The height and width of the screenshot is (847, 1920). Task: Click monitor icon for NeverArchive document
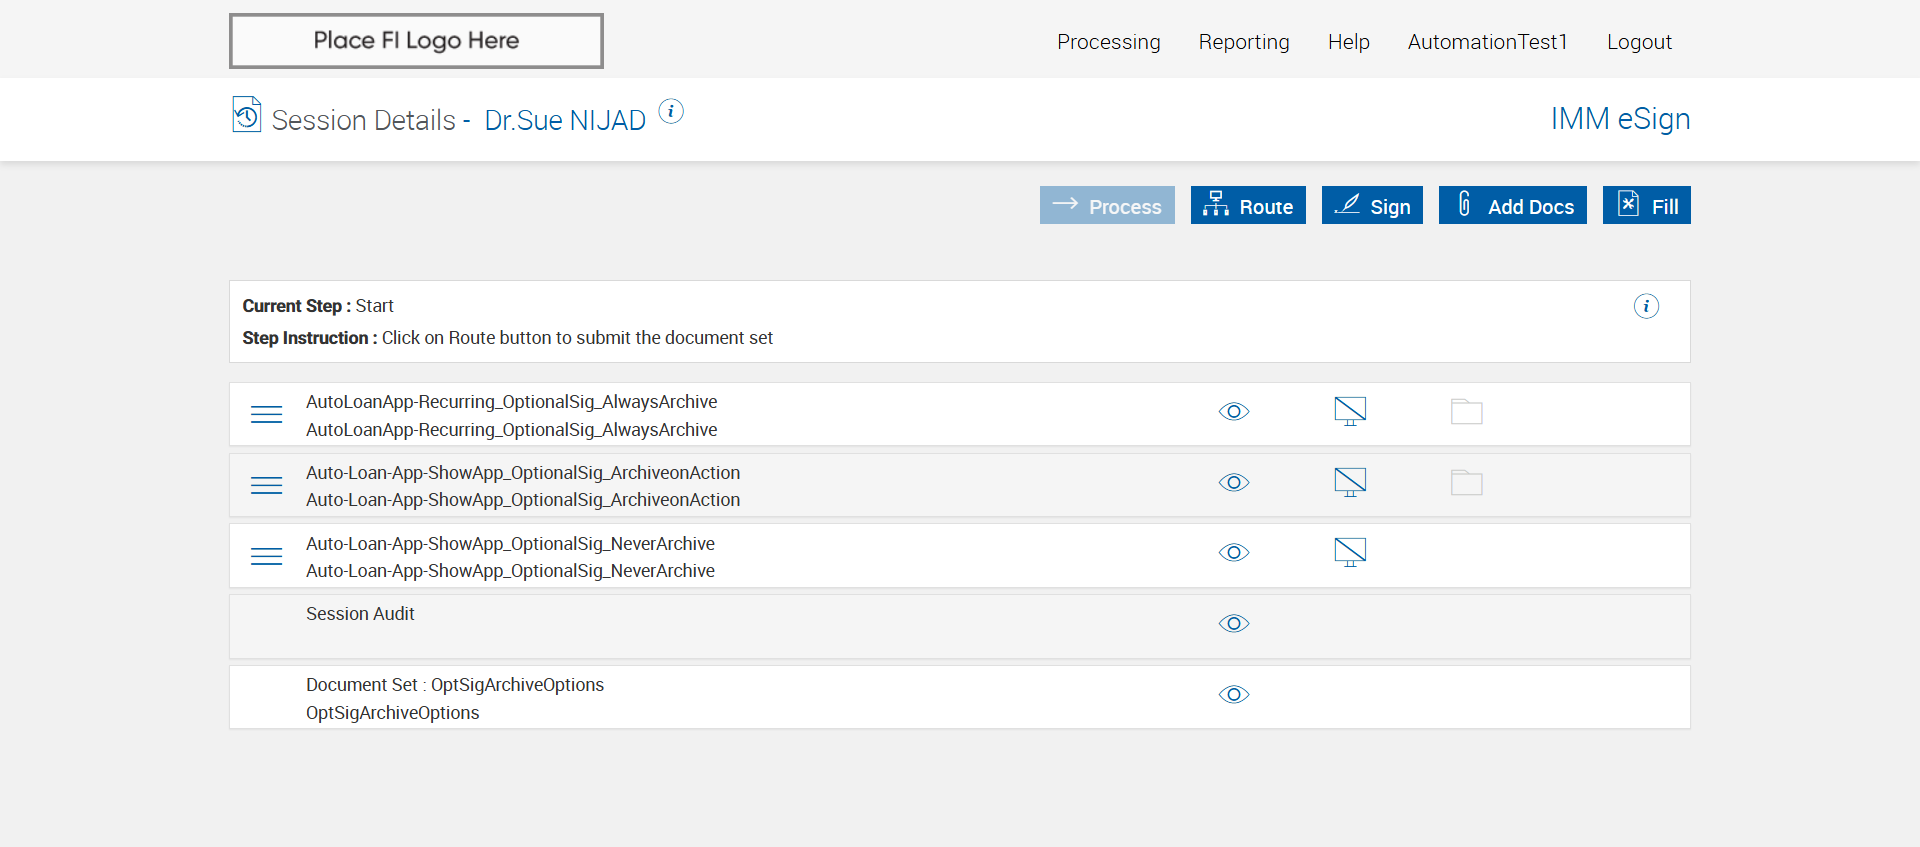[x=1350, y=552]
